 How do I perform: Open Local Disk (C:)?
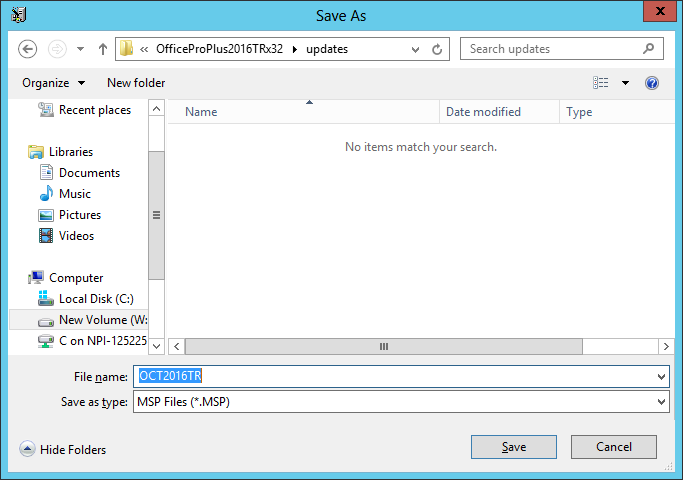96,299
